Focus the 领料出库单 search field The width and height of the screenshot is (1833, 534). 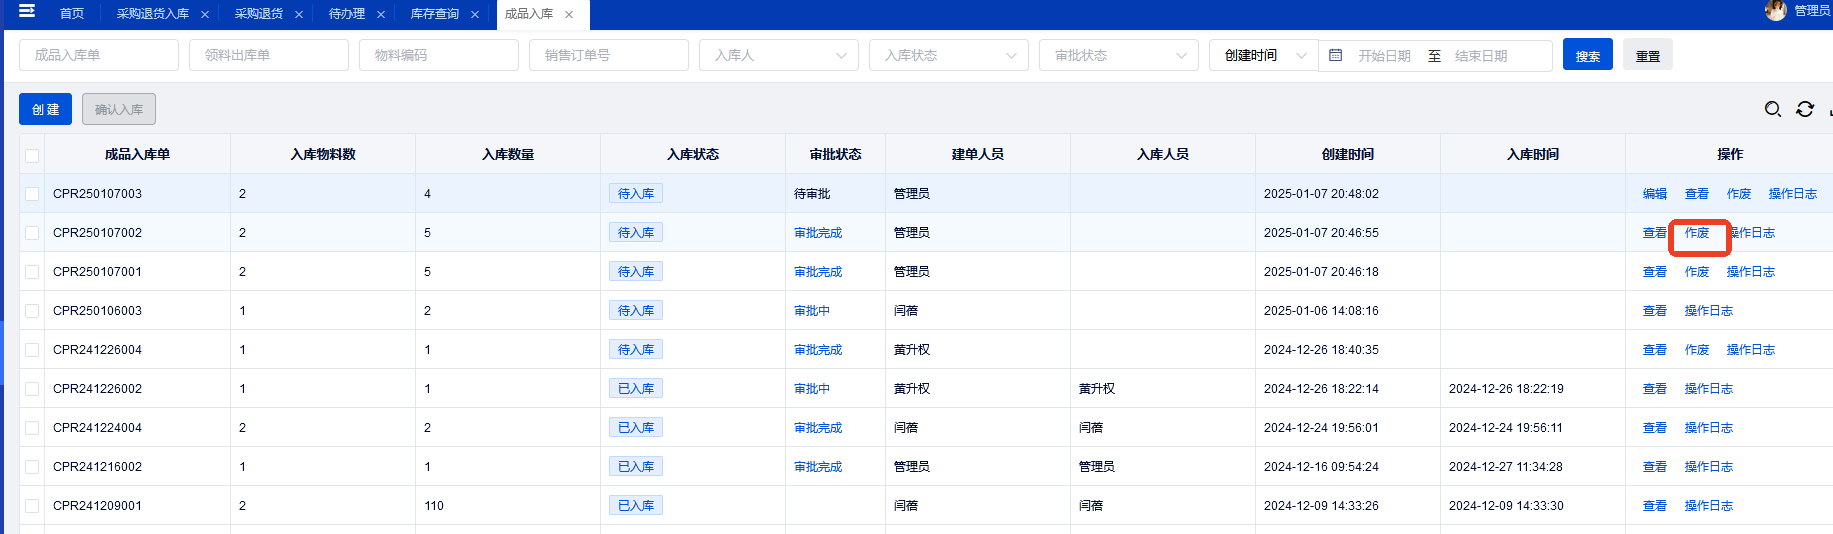[269, 55]
